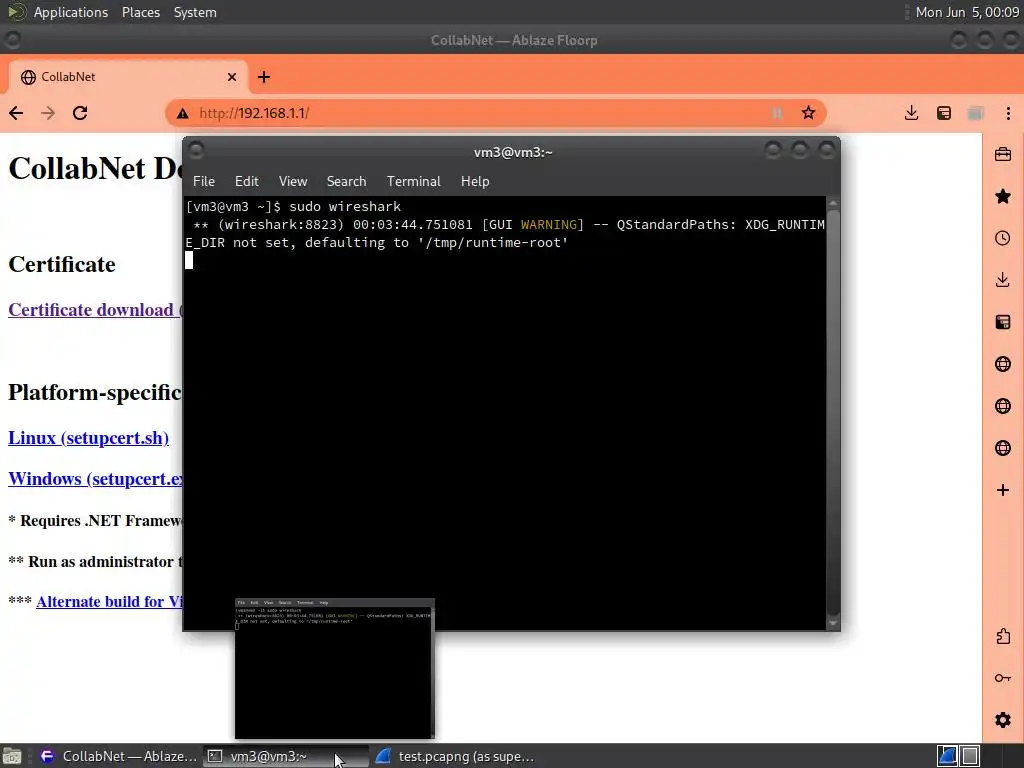
Task: Toggle the sidebar icon in the browser toolbar
Action: 944,113
